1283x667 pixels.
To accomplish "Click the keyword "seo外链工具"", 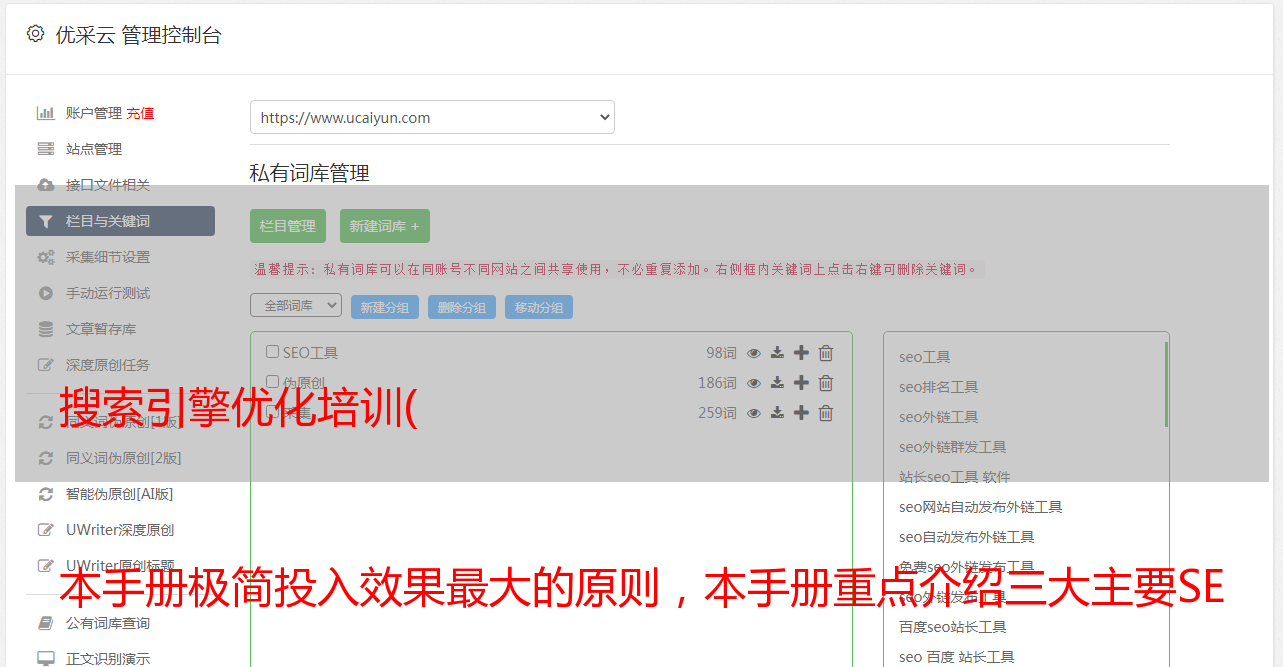I will pos(939,417).
